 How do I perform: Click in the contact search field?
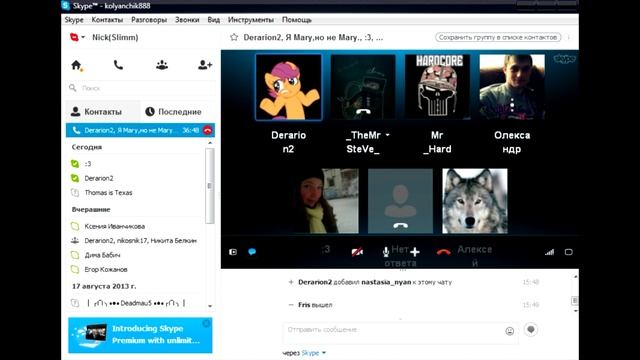click(x=140, y=88)
